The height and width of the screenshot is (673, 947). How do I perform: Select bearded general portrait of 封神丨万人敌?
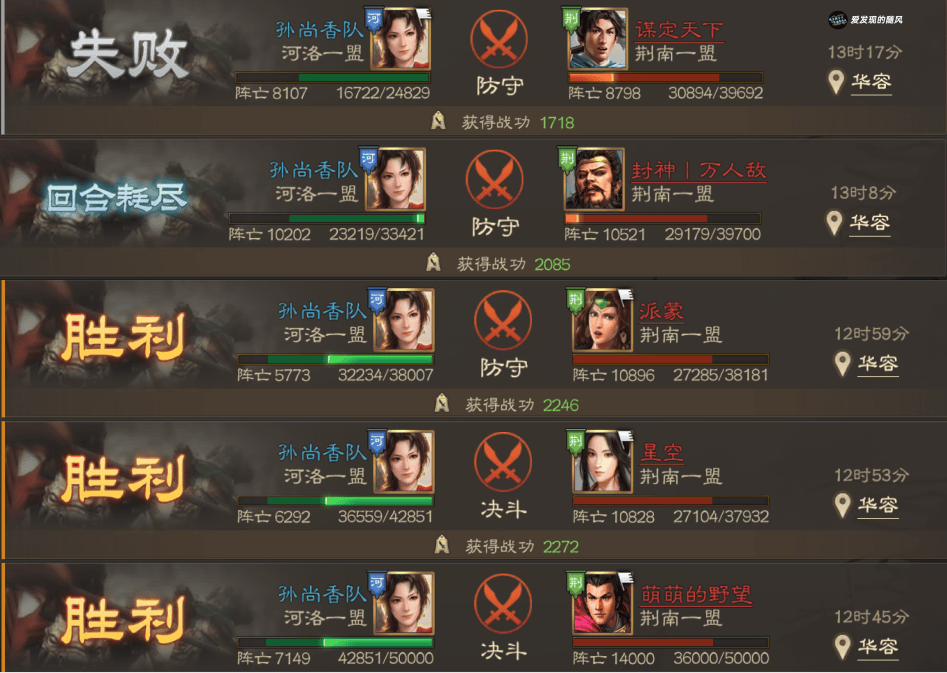[594, 180]
